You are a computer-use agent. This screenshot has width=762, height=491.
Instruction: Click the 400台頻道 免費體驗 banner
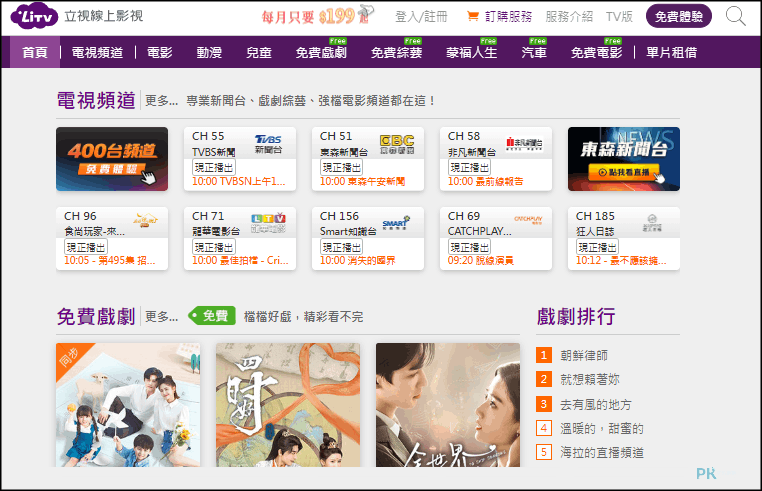point(112,159)
